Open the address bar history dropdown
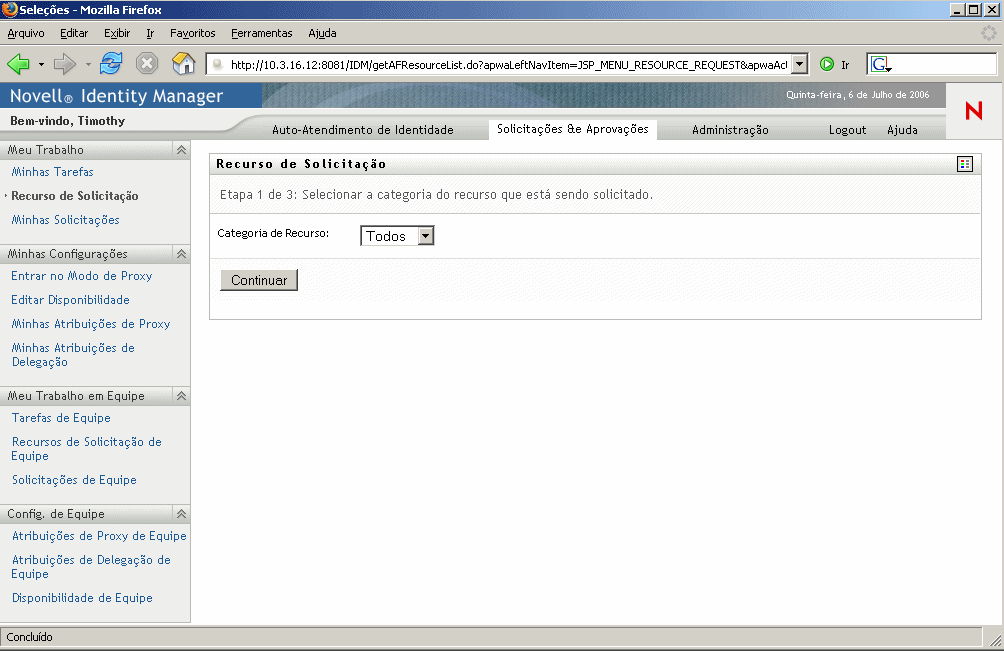The height and width of the screenshot is (651, 1004). 799,64
